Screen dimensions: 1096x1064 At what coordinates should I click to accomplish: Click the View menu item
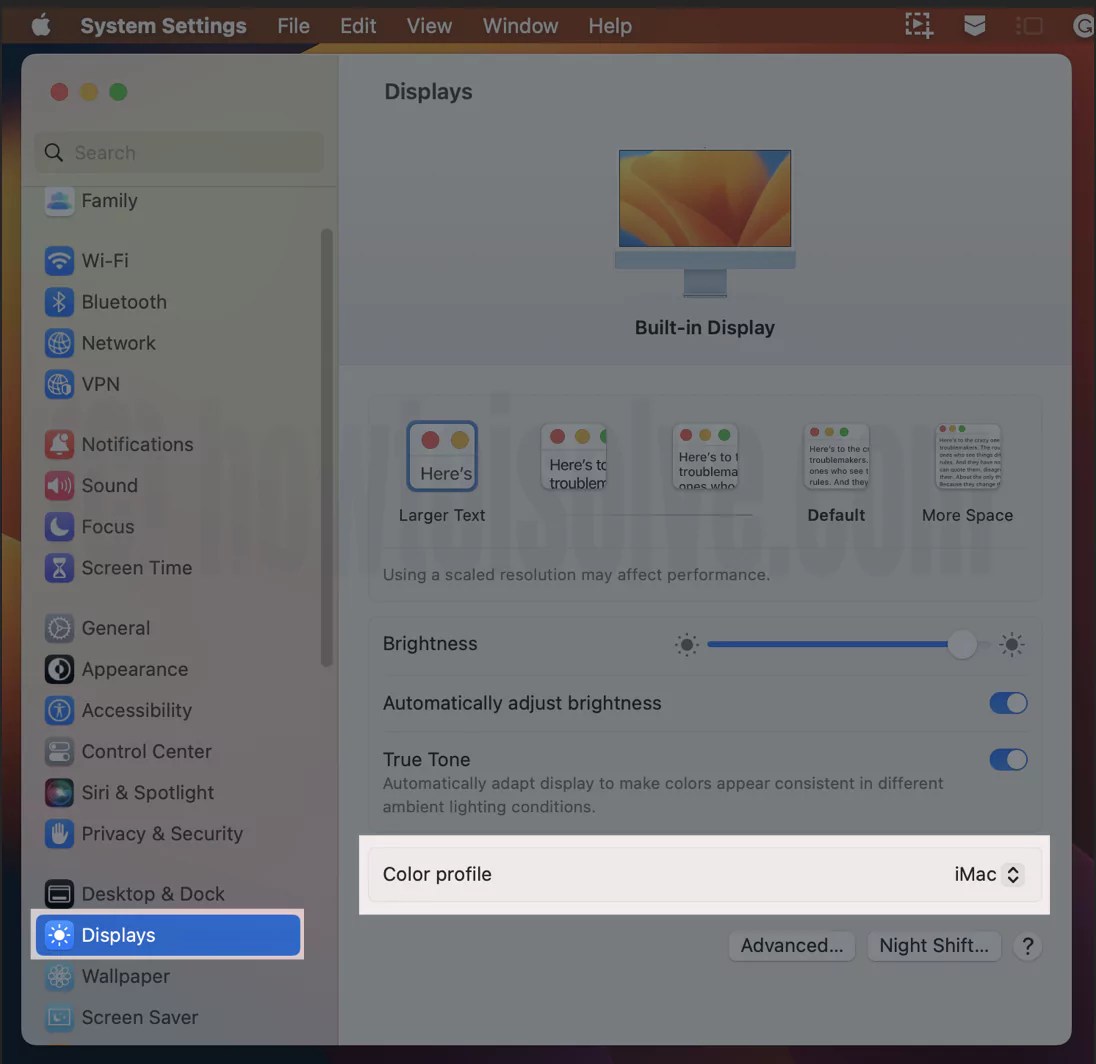429,25
